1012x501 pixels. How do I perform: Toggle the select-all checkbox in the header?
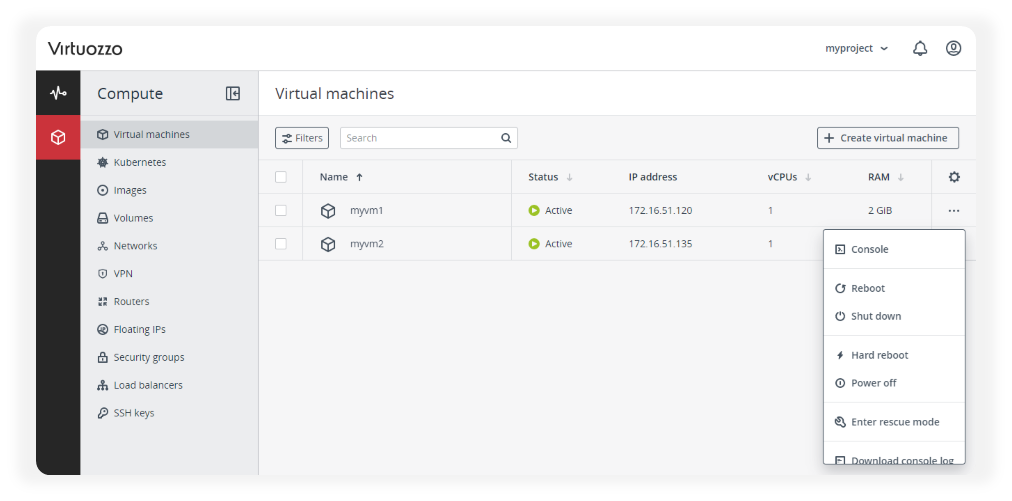pos(281,177)
